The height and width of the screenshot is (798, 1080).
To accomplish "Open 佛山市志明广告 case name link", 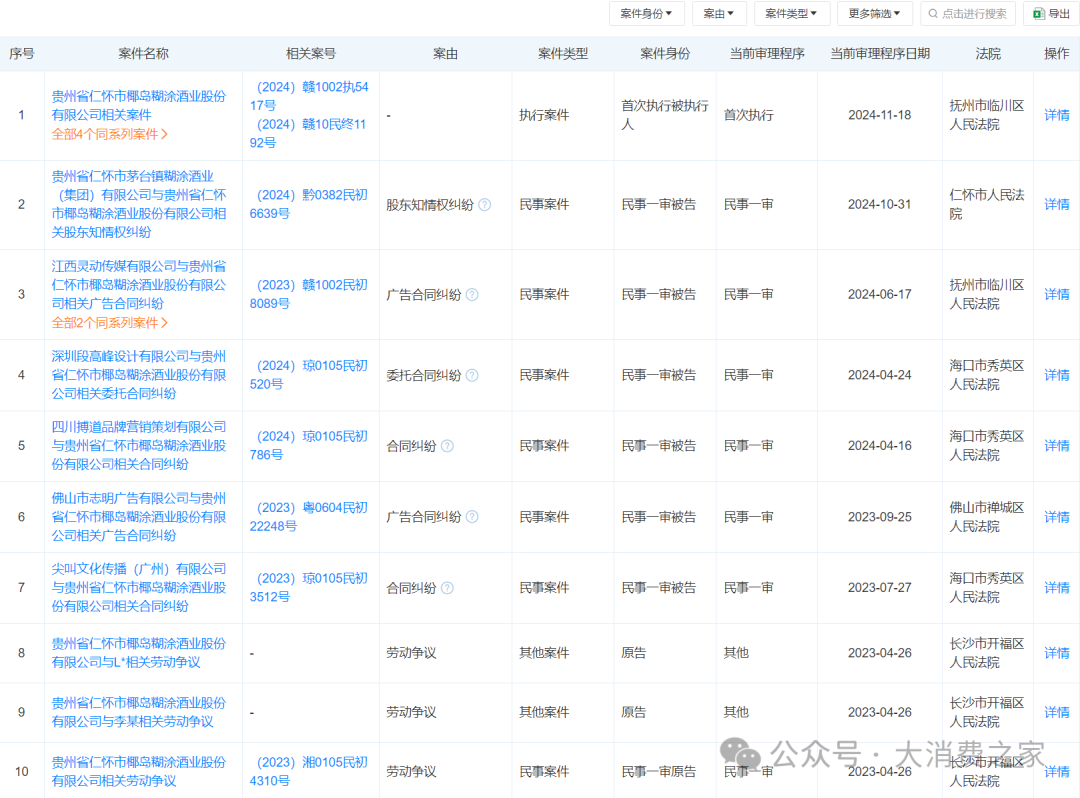I will click(138, 517).
